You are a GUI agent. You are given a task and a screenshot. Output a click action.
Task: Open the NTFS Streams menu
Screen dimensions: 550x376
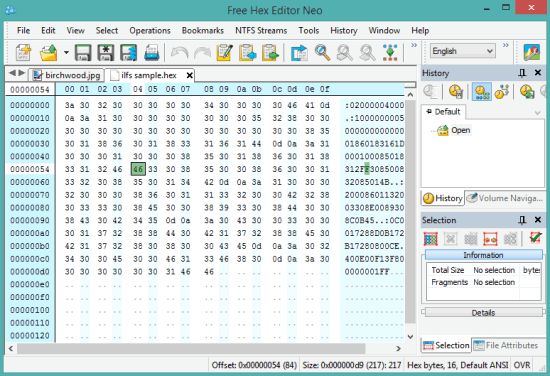coord(261,31)
